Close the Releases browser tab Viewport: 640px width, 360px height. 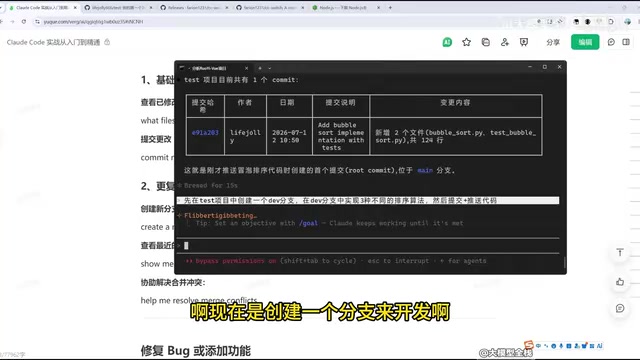(227, 8)
